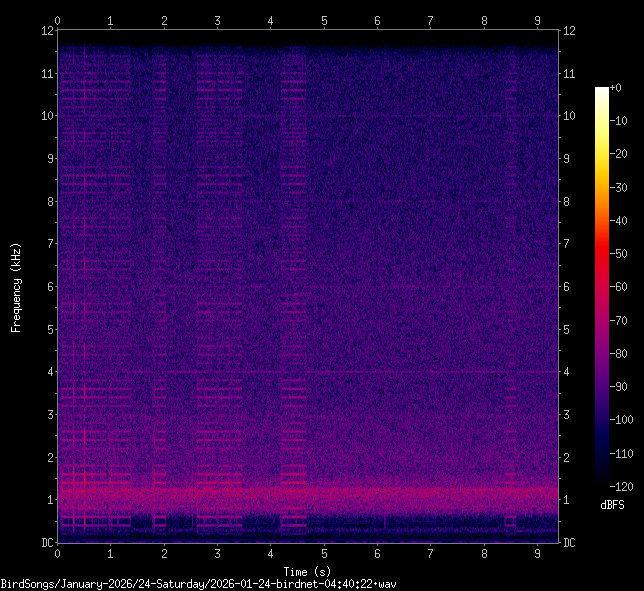This screenshot has width=644, height=591.
Task: Select the 2 second tick on the top time axis
Action: click(x=164, y=20)
